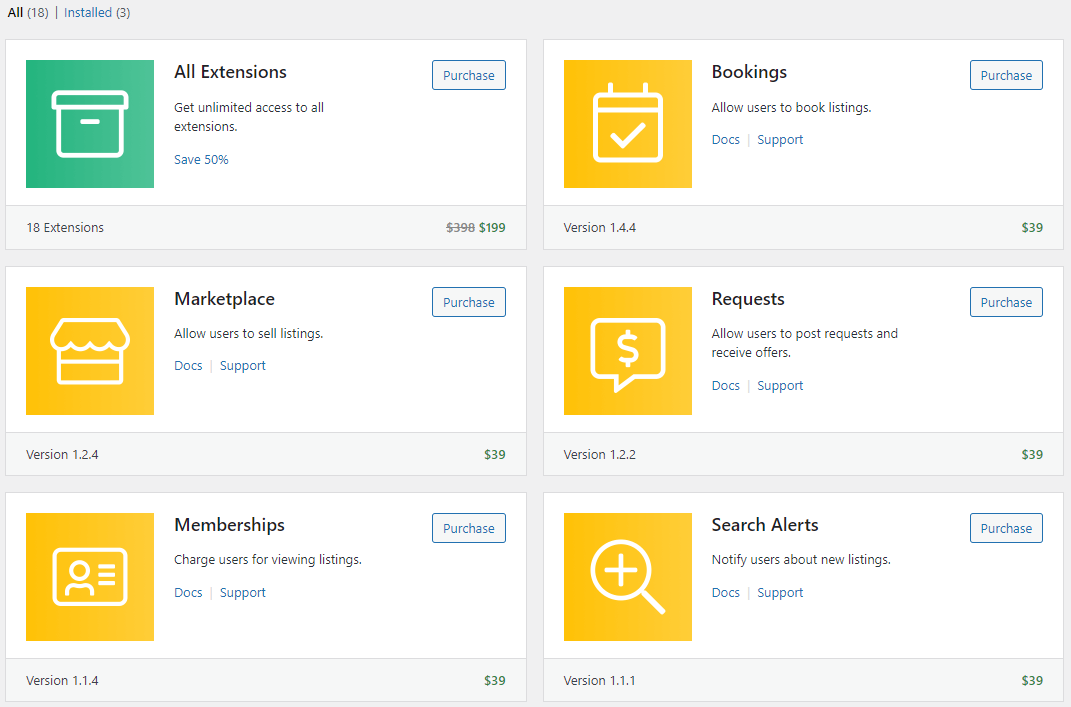The width and height of the screenshot is (1071, 707).
Task: Click the Requests dollar-sign speech bubble icon
Action: click(x=627, y=351)
